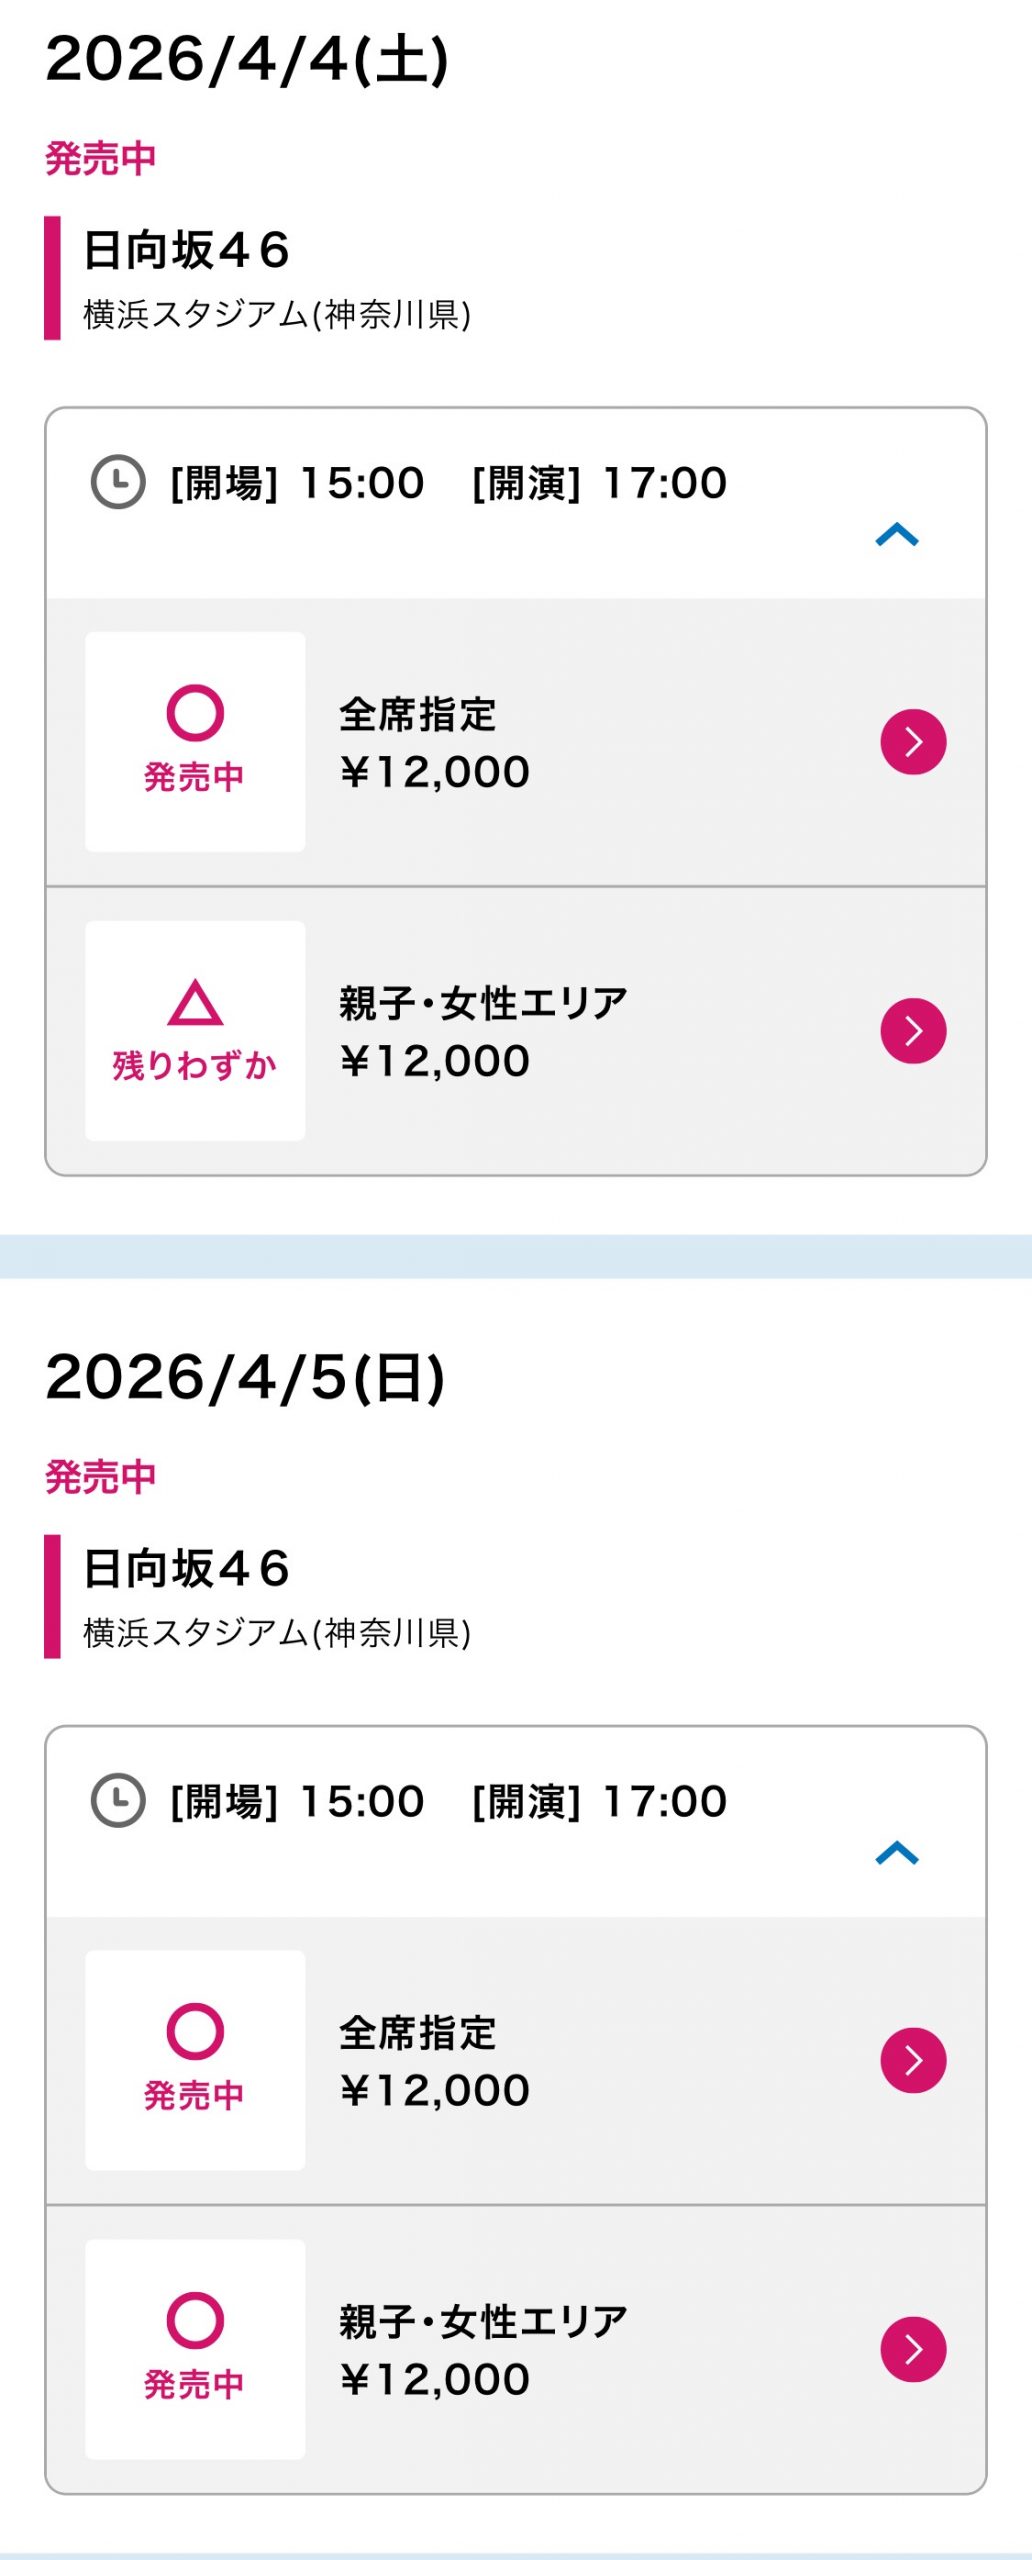Image resolution: width=1032 pixels, height=2560 pixels.
Task: Open the 4/5 全席指定 pink arrow button
Action: coord(913,2060)
